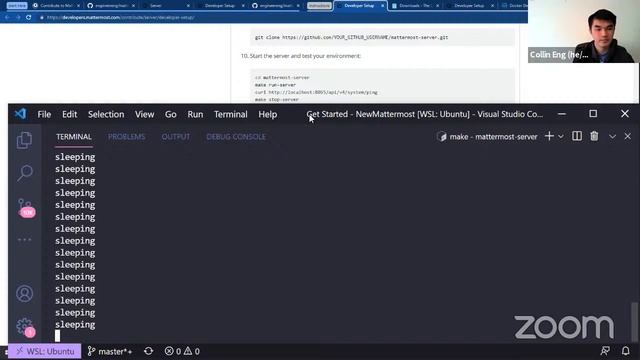Switch to the DEBUG CONSOLE tab
Screen dimensions: 640x360
[x=236, y=137]
